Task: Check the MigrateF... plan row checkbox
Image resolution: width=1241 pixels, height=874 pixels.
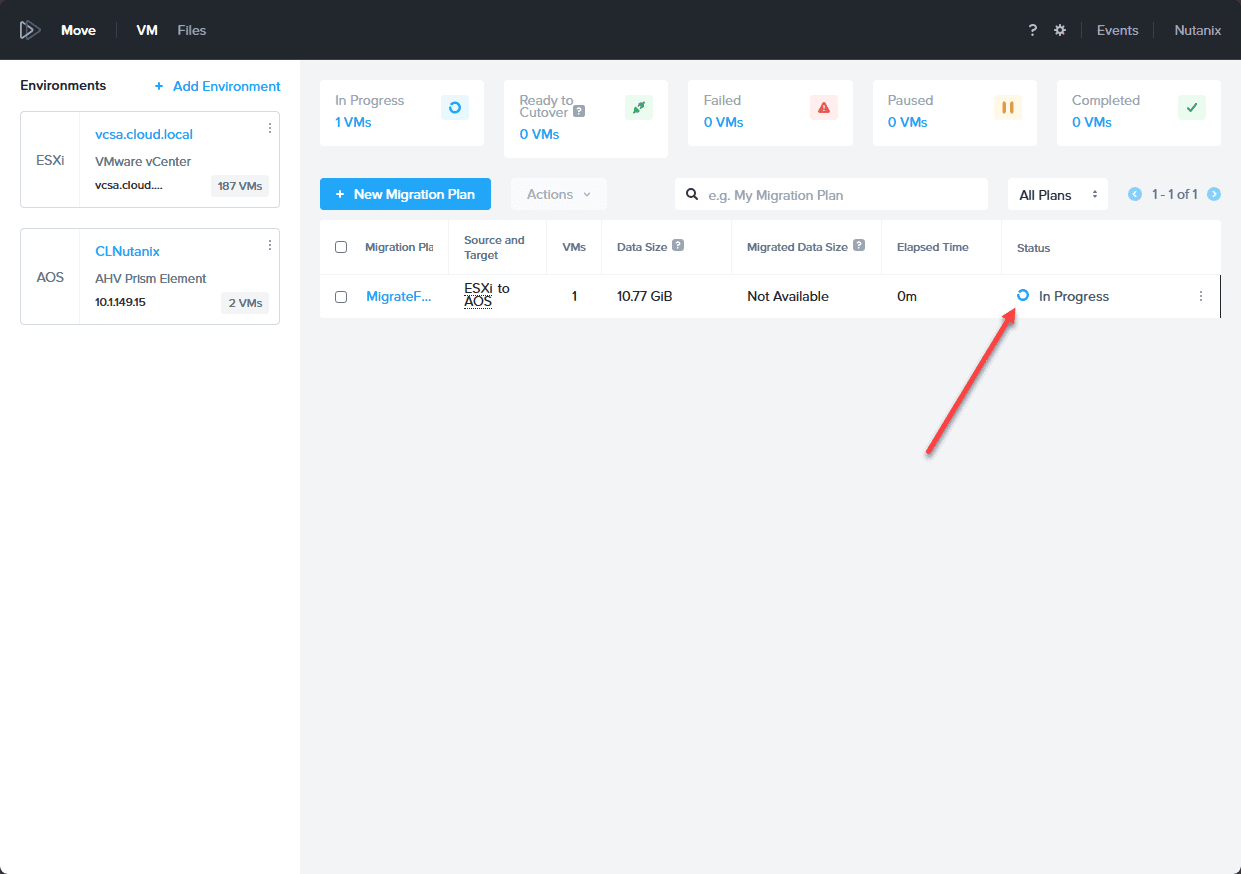Action: tap(341, 297)
